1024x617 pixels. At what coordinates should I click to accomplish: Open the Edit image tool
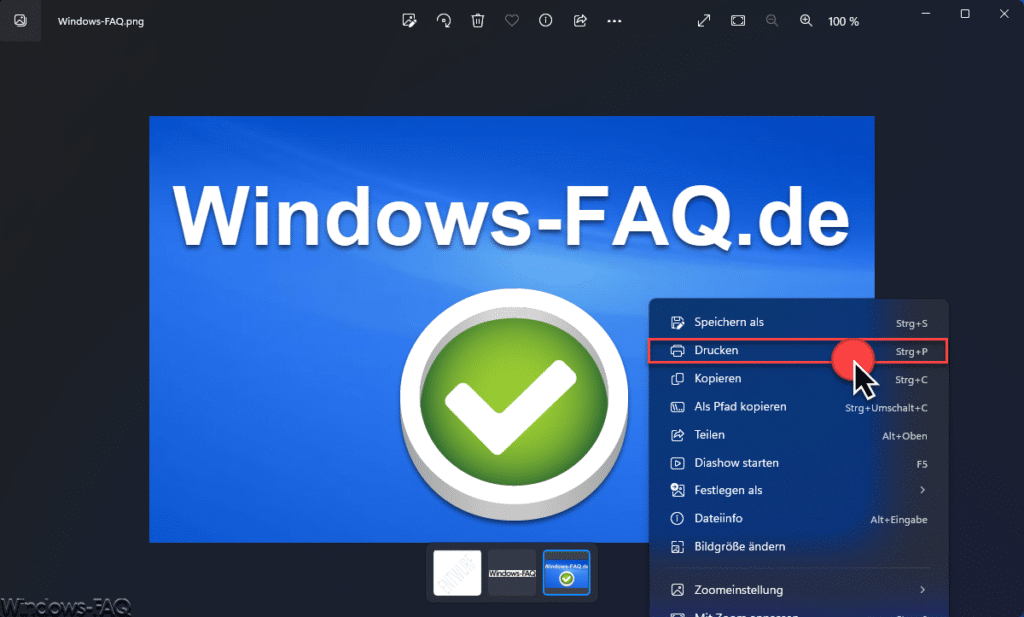409,21
